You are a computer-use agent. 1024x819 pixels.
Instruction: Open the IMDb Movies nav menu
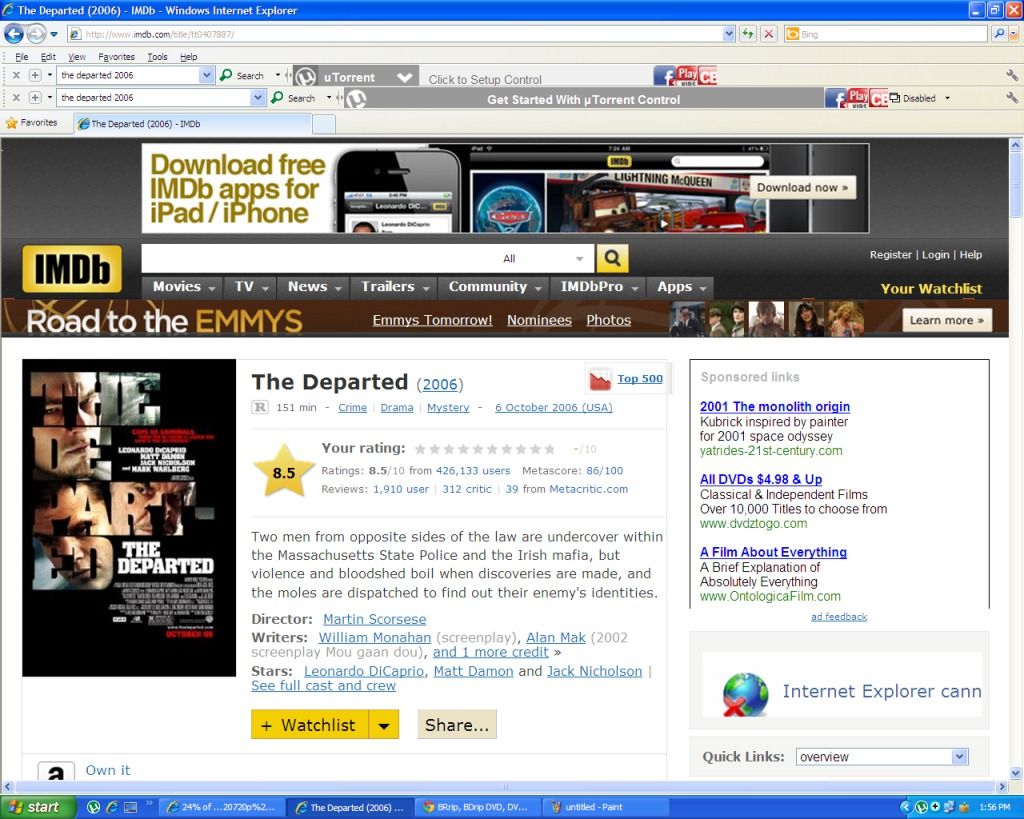[x=184, y=287]
